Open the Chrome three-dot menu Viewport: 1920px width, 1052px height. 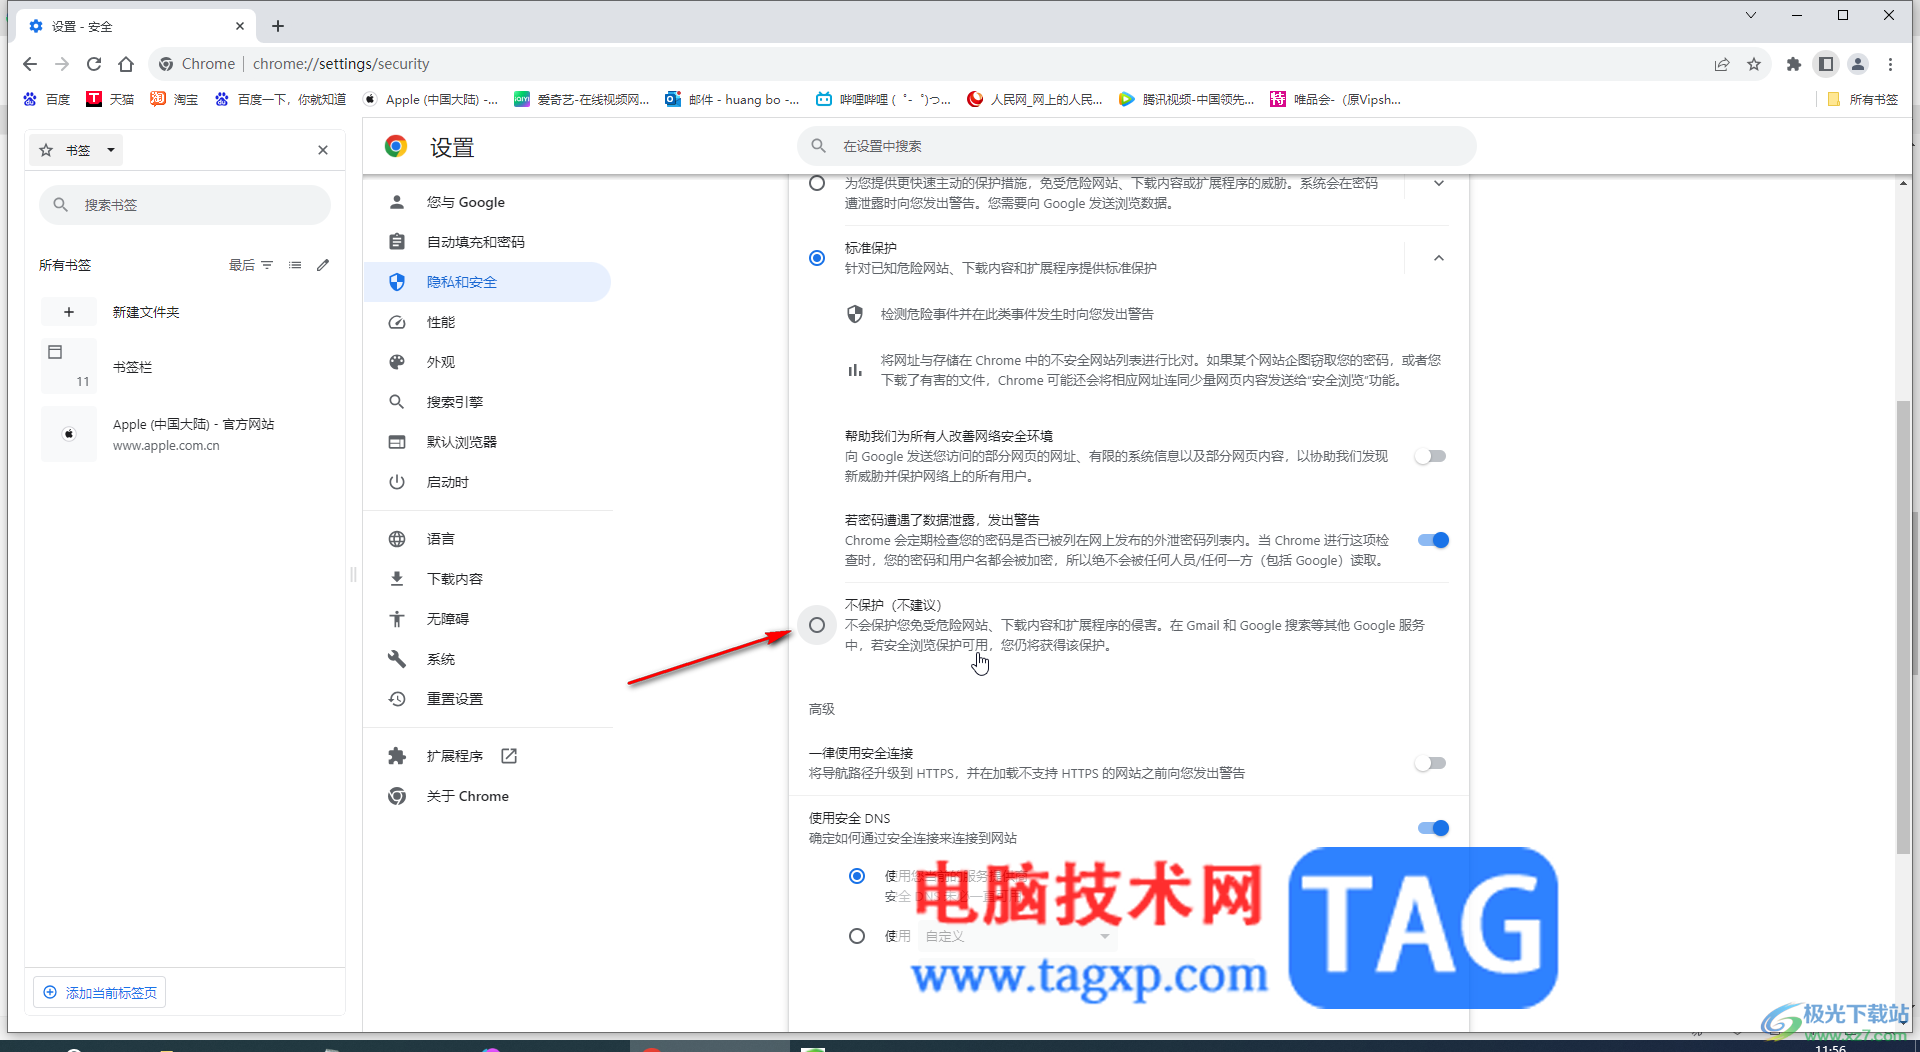point(1890,64)
